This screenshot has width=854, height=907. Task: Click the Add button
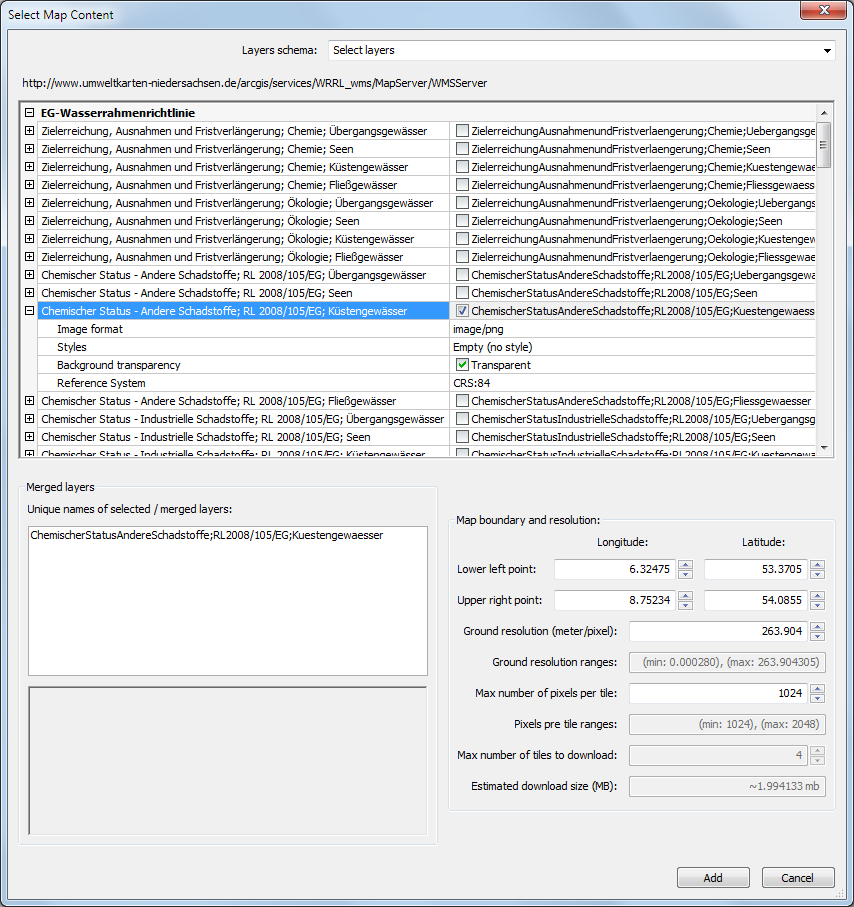coord(712,878)
